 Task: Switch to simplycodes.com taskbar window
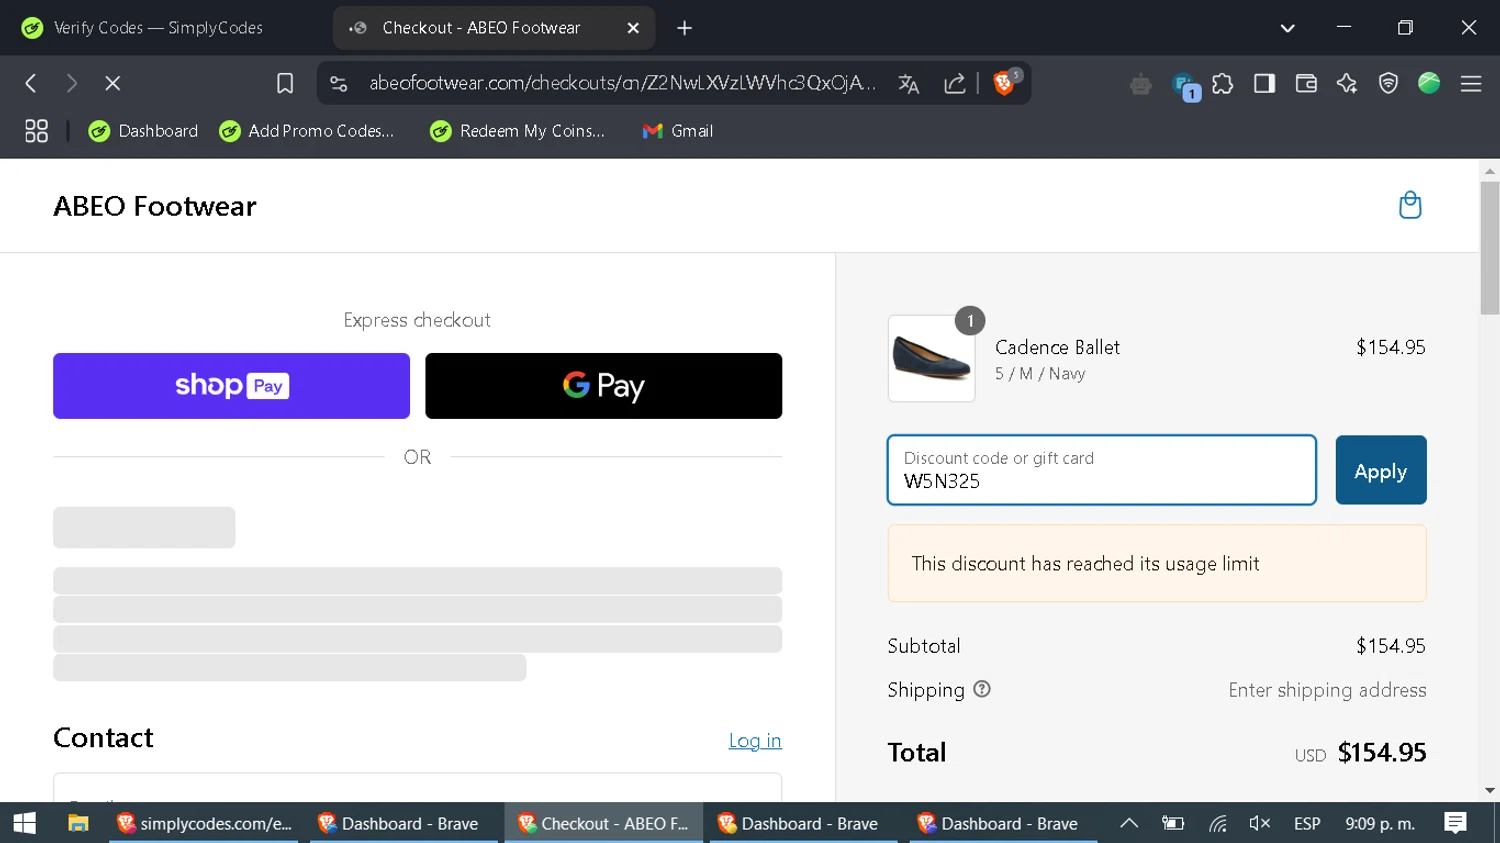point(204,823)
